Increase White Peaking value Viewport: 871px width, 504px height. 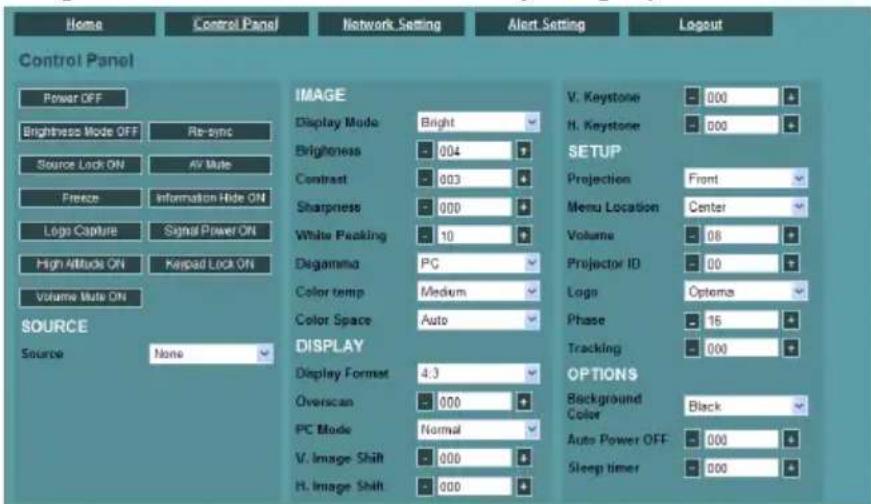[523, 236]
